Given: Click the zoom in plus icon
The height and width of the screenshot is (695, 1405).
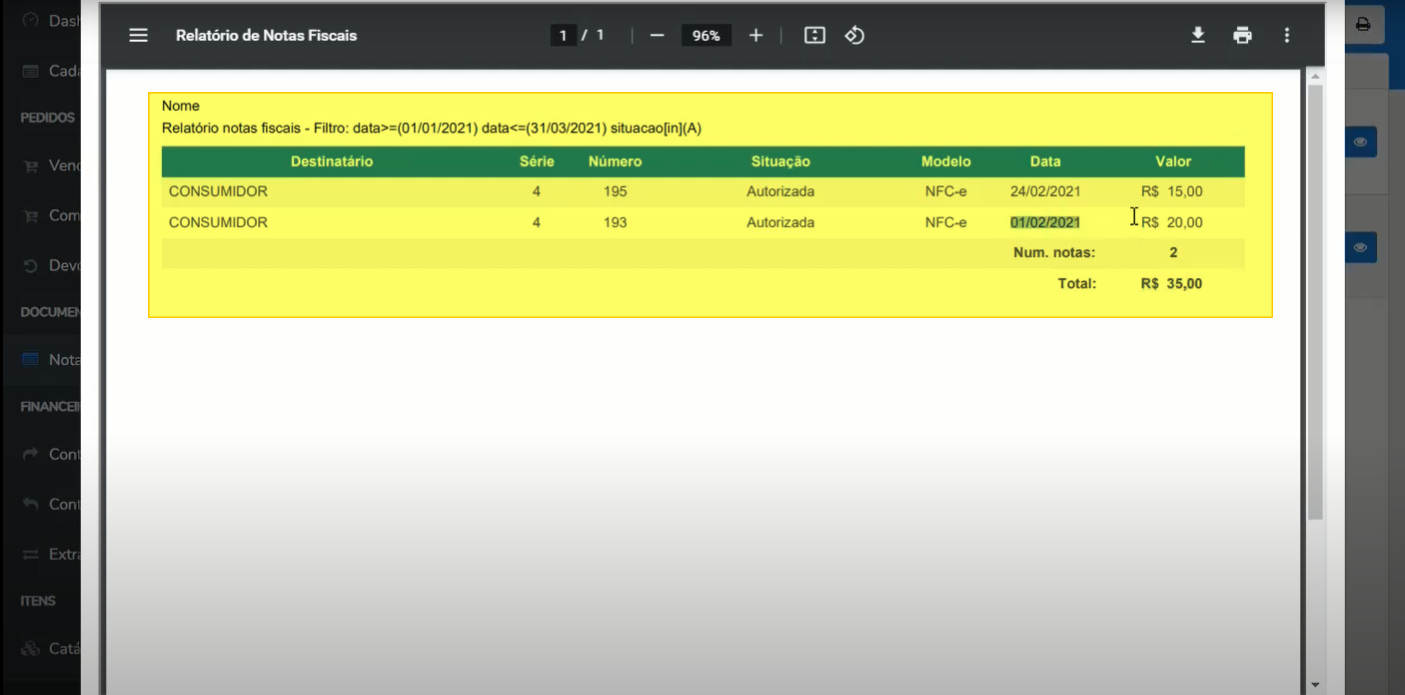Looking at the screenshot, I should click(756, 35).
